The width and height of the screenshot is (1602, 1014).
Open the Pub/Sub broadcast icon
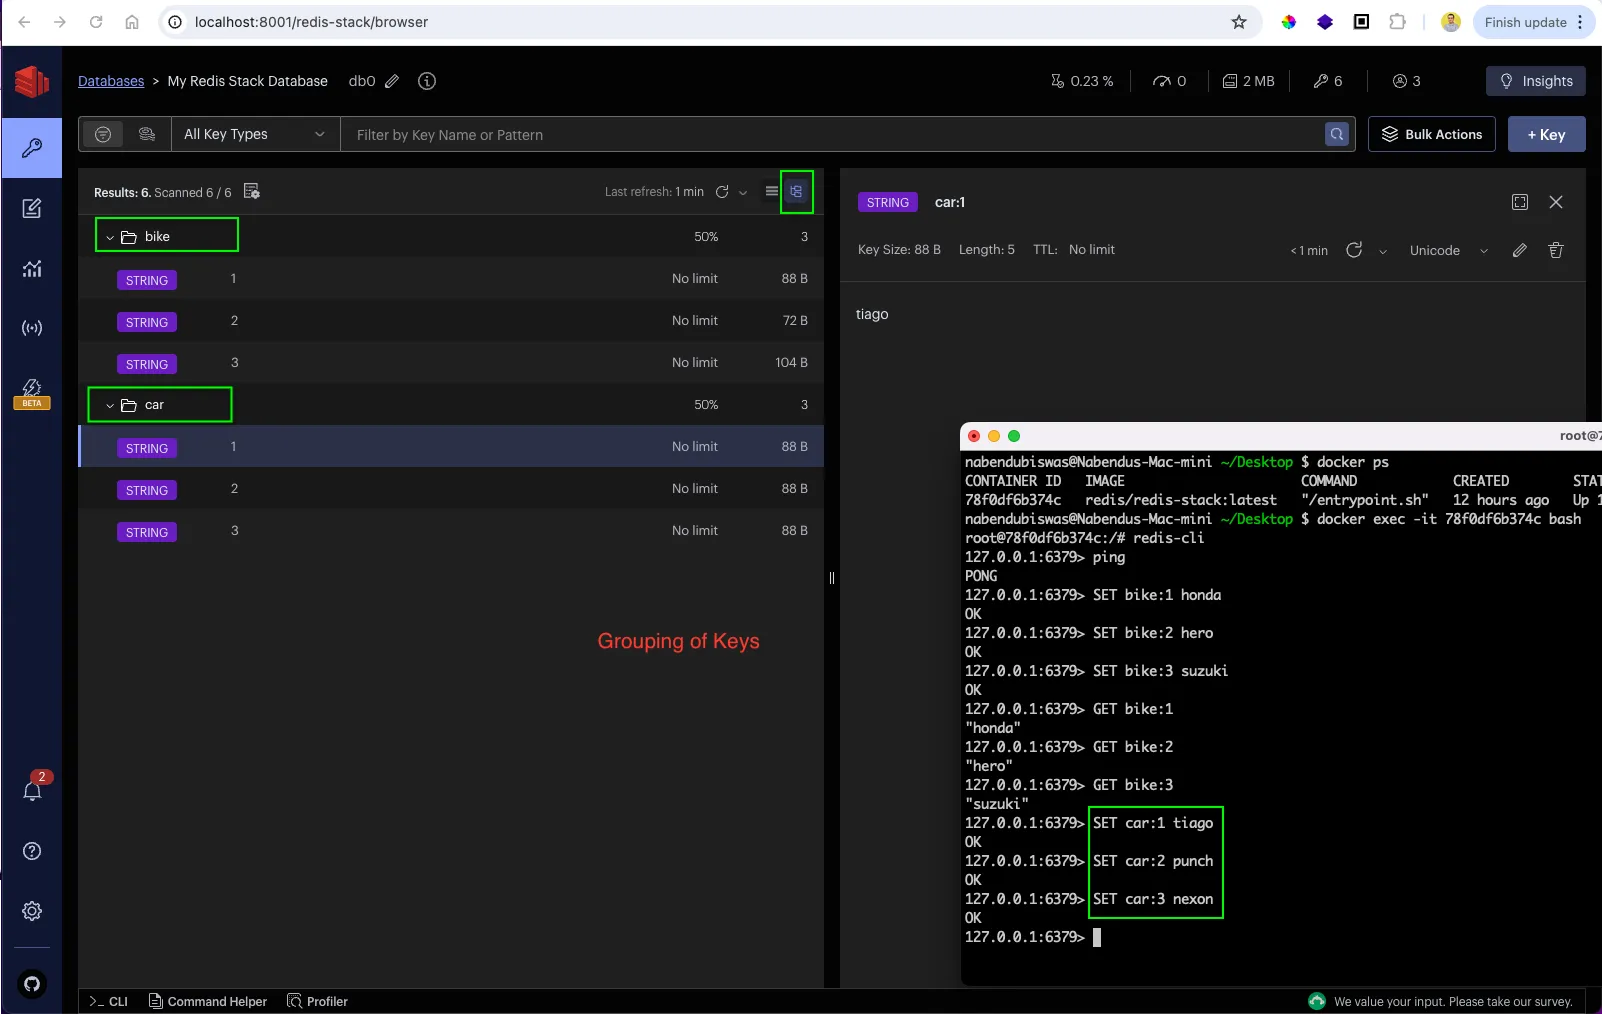(32, 328)
